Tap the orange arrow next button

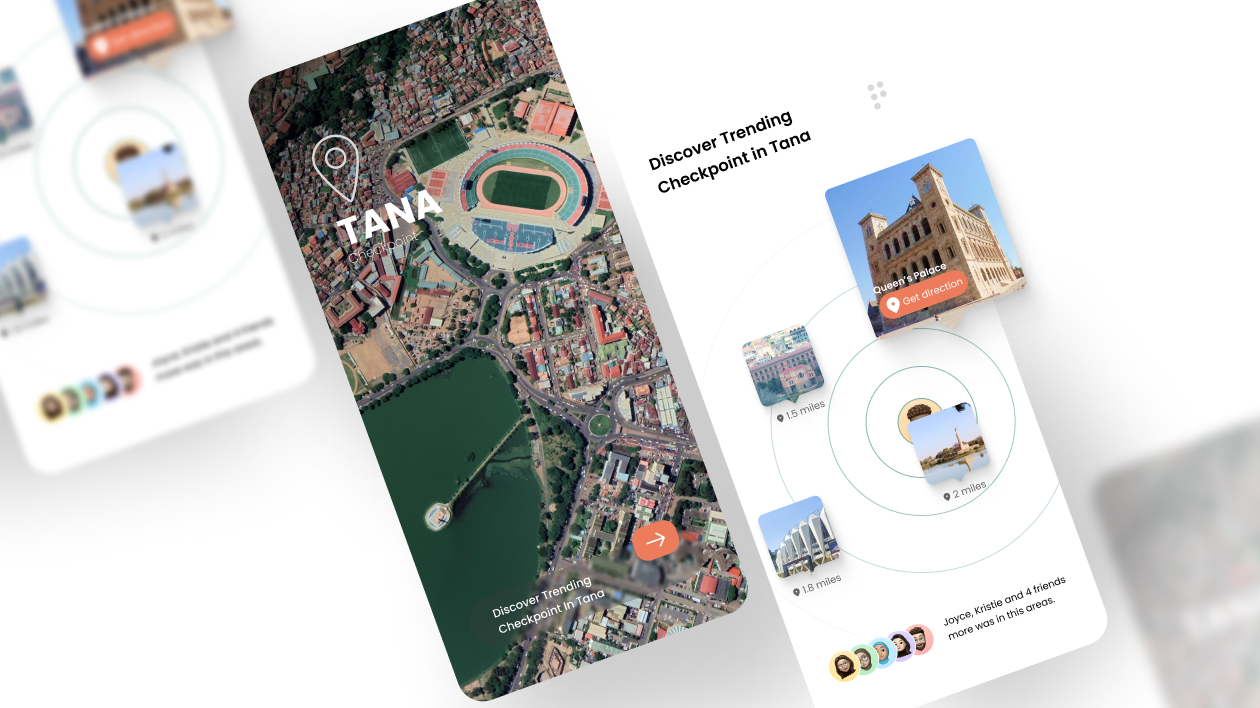coord(655,540)
